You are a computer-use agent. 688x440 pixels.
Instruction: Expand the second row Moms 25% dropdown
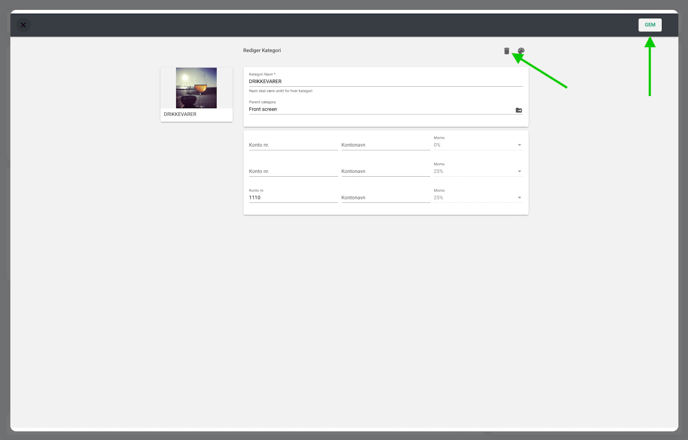(x=476, y=171)
